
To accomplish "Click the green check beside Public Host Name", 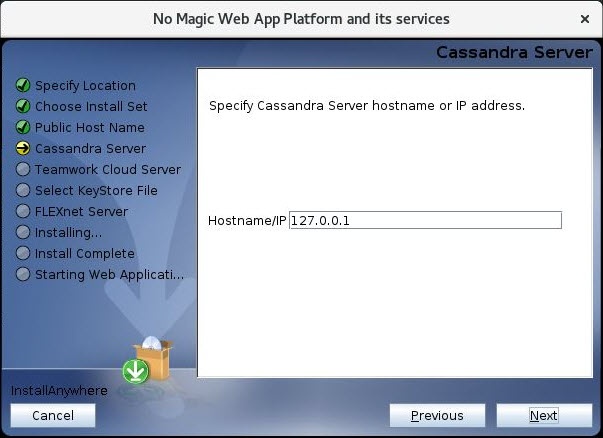I will click(23, 127).
